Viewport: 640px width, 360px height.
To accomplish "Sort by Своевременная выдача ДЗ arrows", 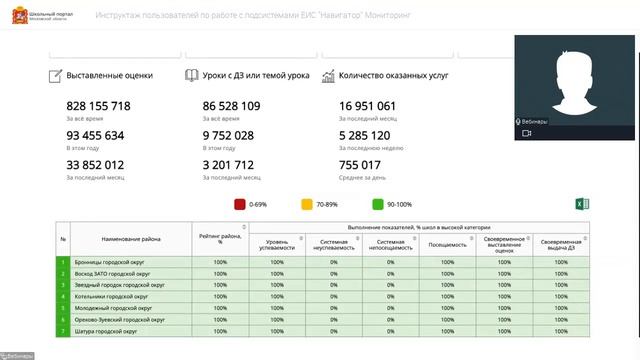I will tap(585, 238).
